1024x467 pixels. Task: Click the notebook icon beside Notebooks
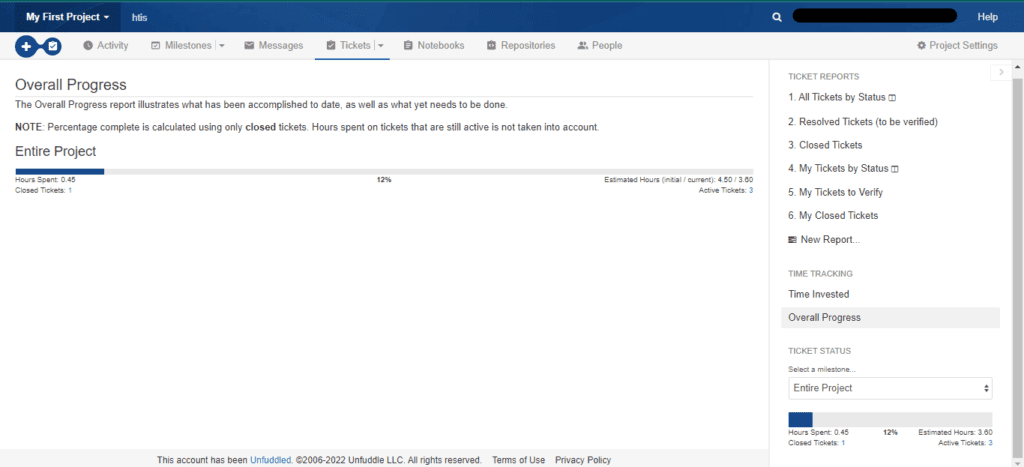point(408,46)
